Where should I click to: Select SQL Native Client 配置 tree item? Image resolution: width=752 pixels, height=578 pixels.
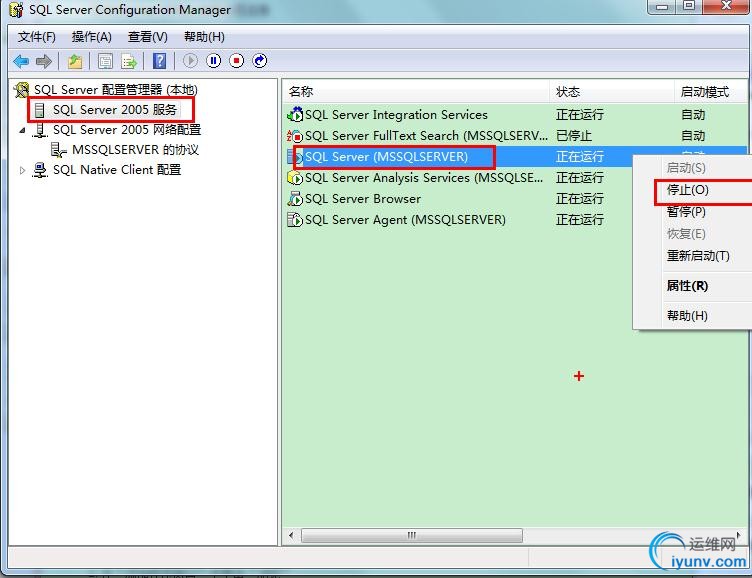pyautogui.click(x=117, y=170)
